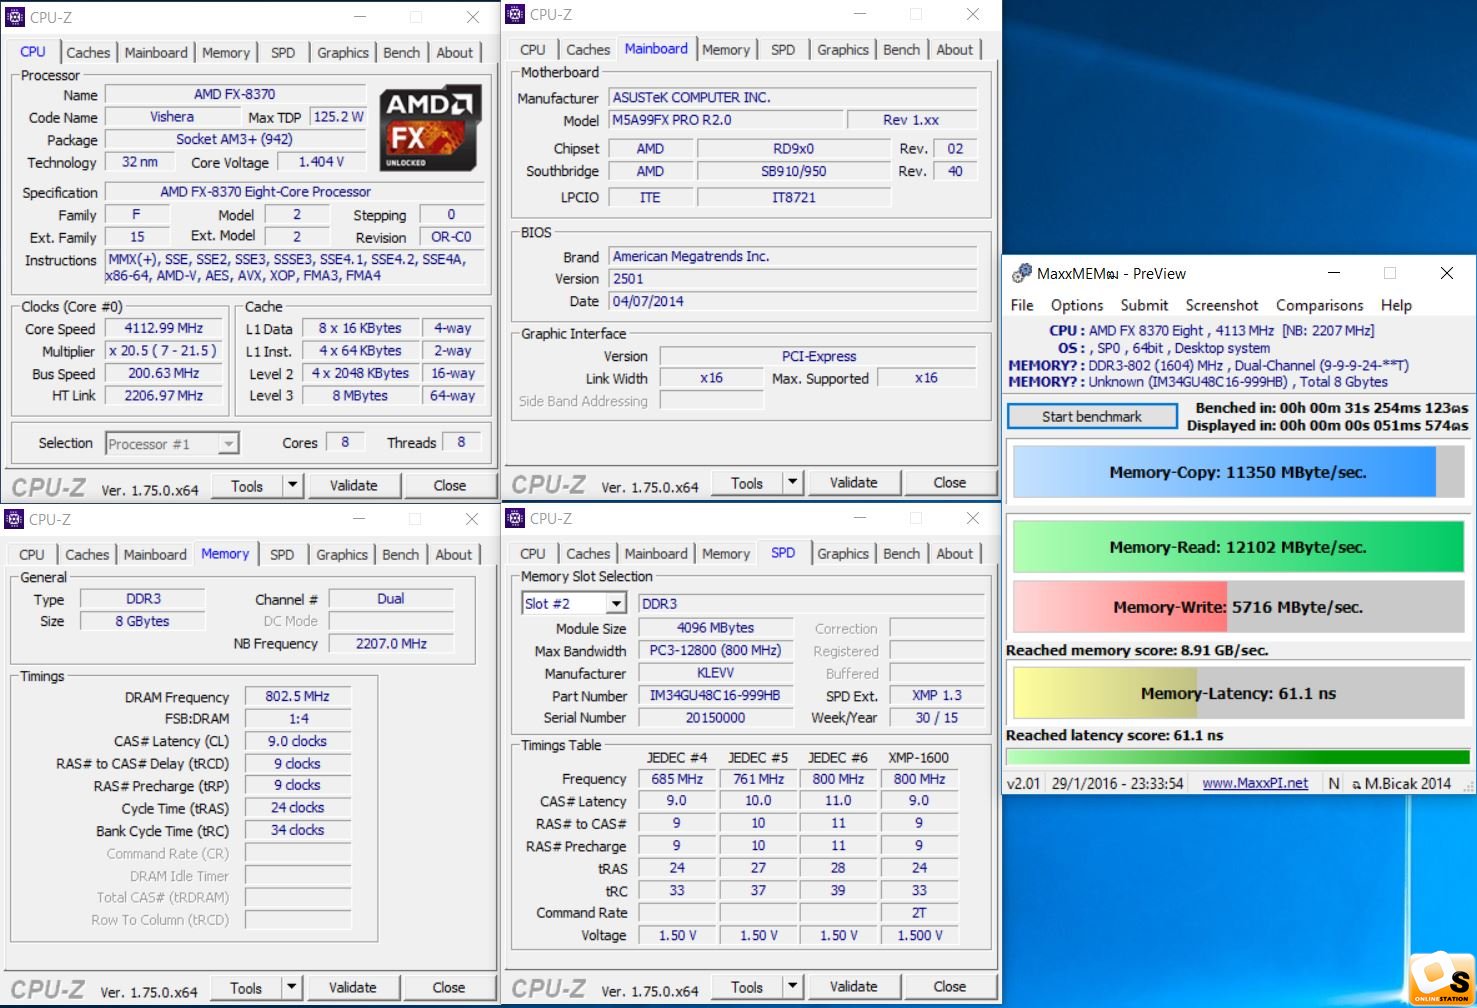Open the Tools dropdown arrow in the Memory window
This screenshot has width=1477, height=1008.
tap(292, 988)
